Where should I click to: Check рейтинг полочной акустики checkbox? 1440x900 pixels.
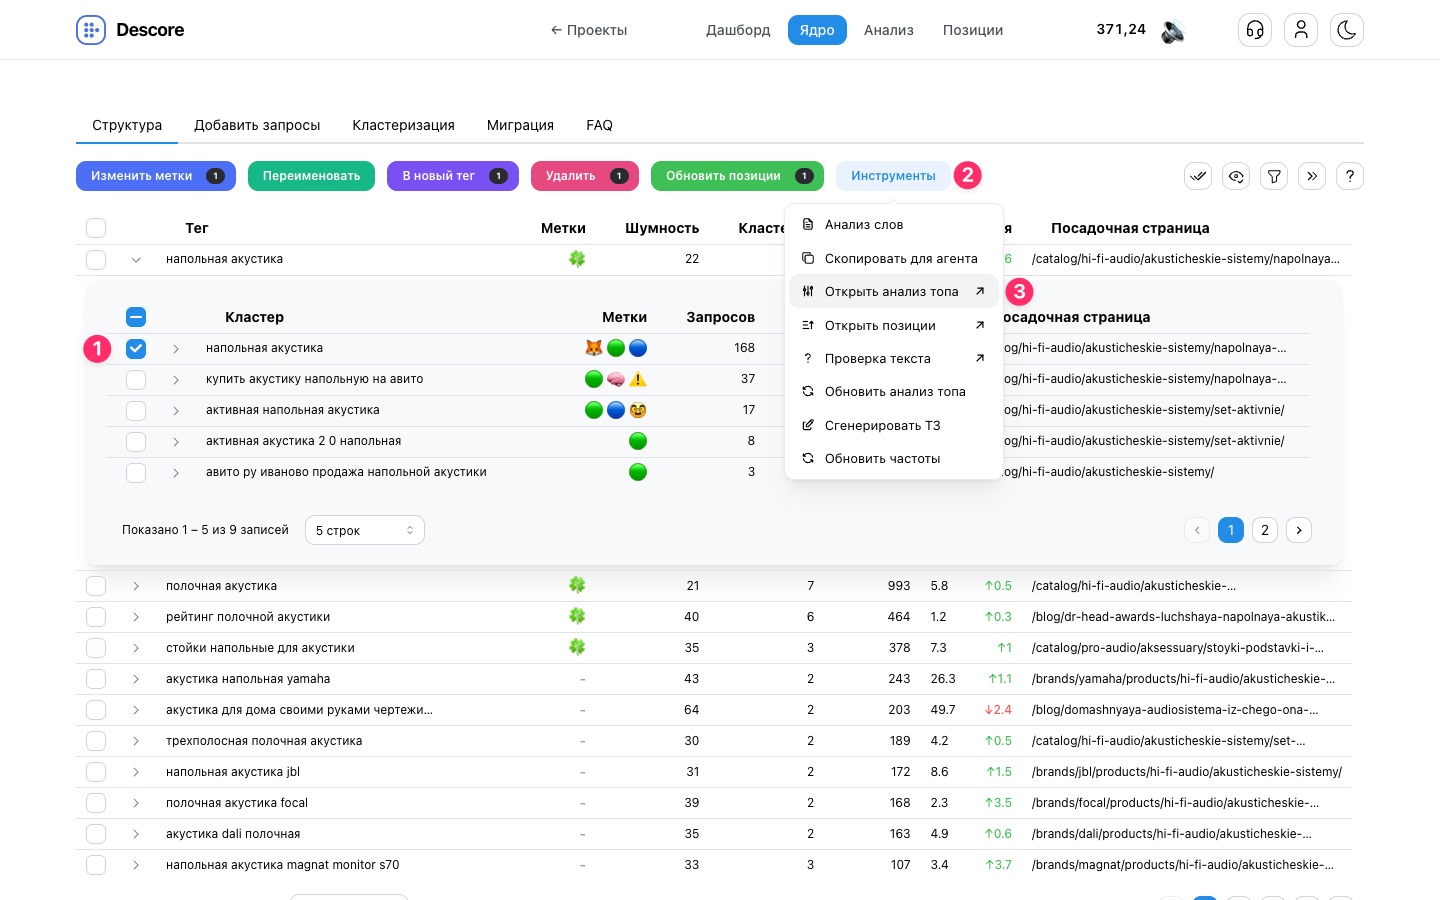[96, 617]
